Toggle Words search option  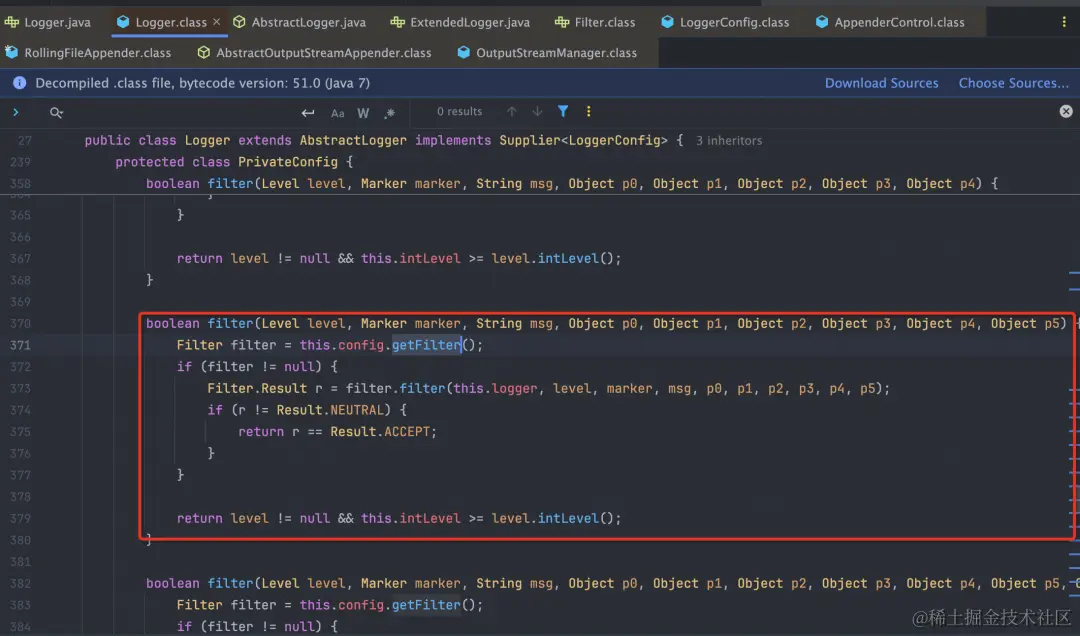363,113
